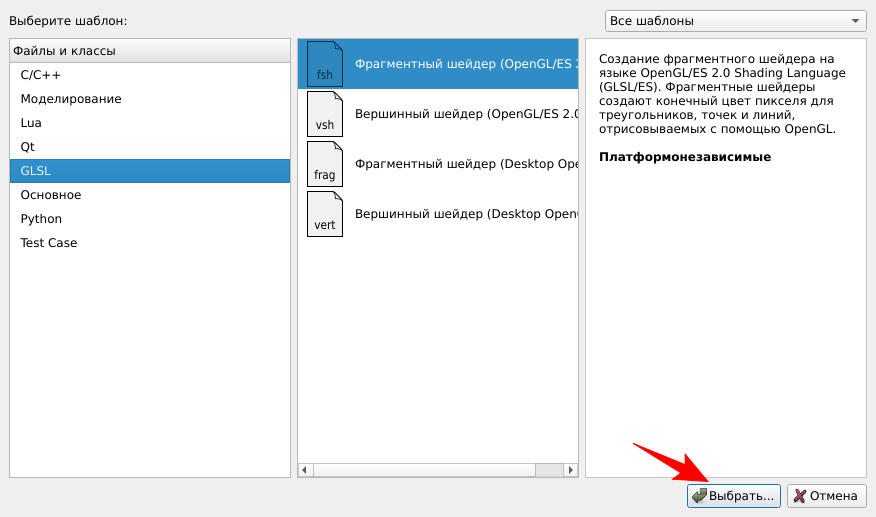Click the vsh vertex shader file icon
The height and width of the screenshot is (517, 876).
pos(324,114)
